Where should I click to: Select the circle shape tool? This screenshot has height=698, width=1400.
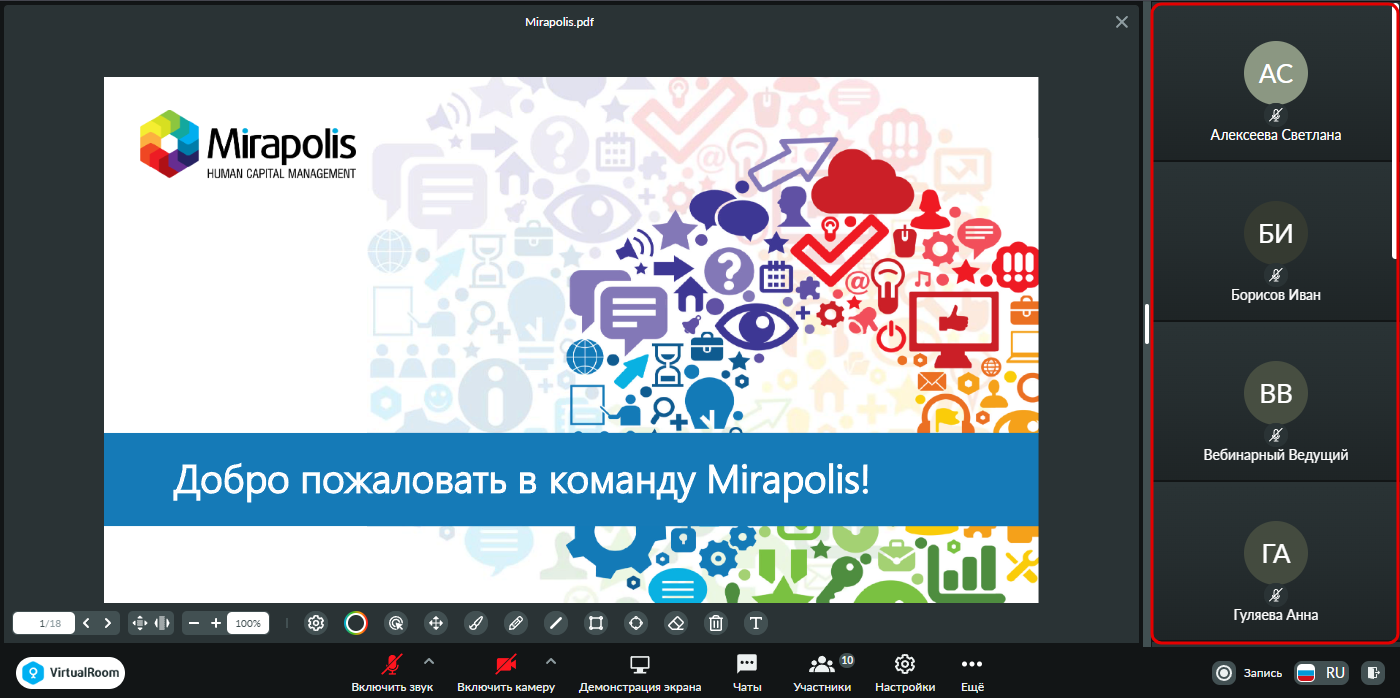pos(636,623)
